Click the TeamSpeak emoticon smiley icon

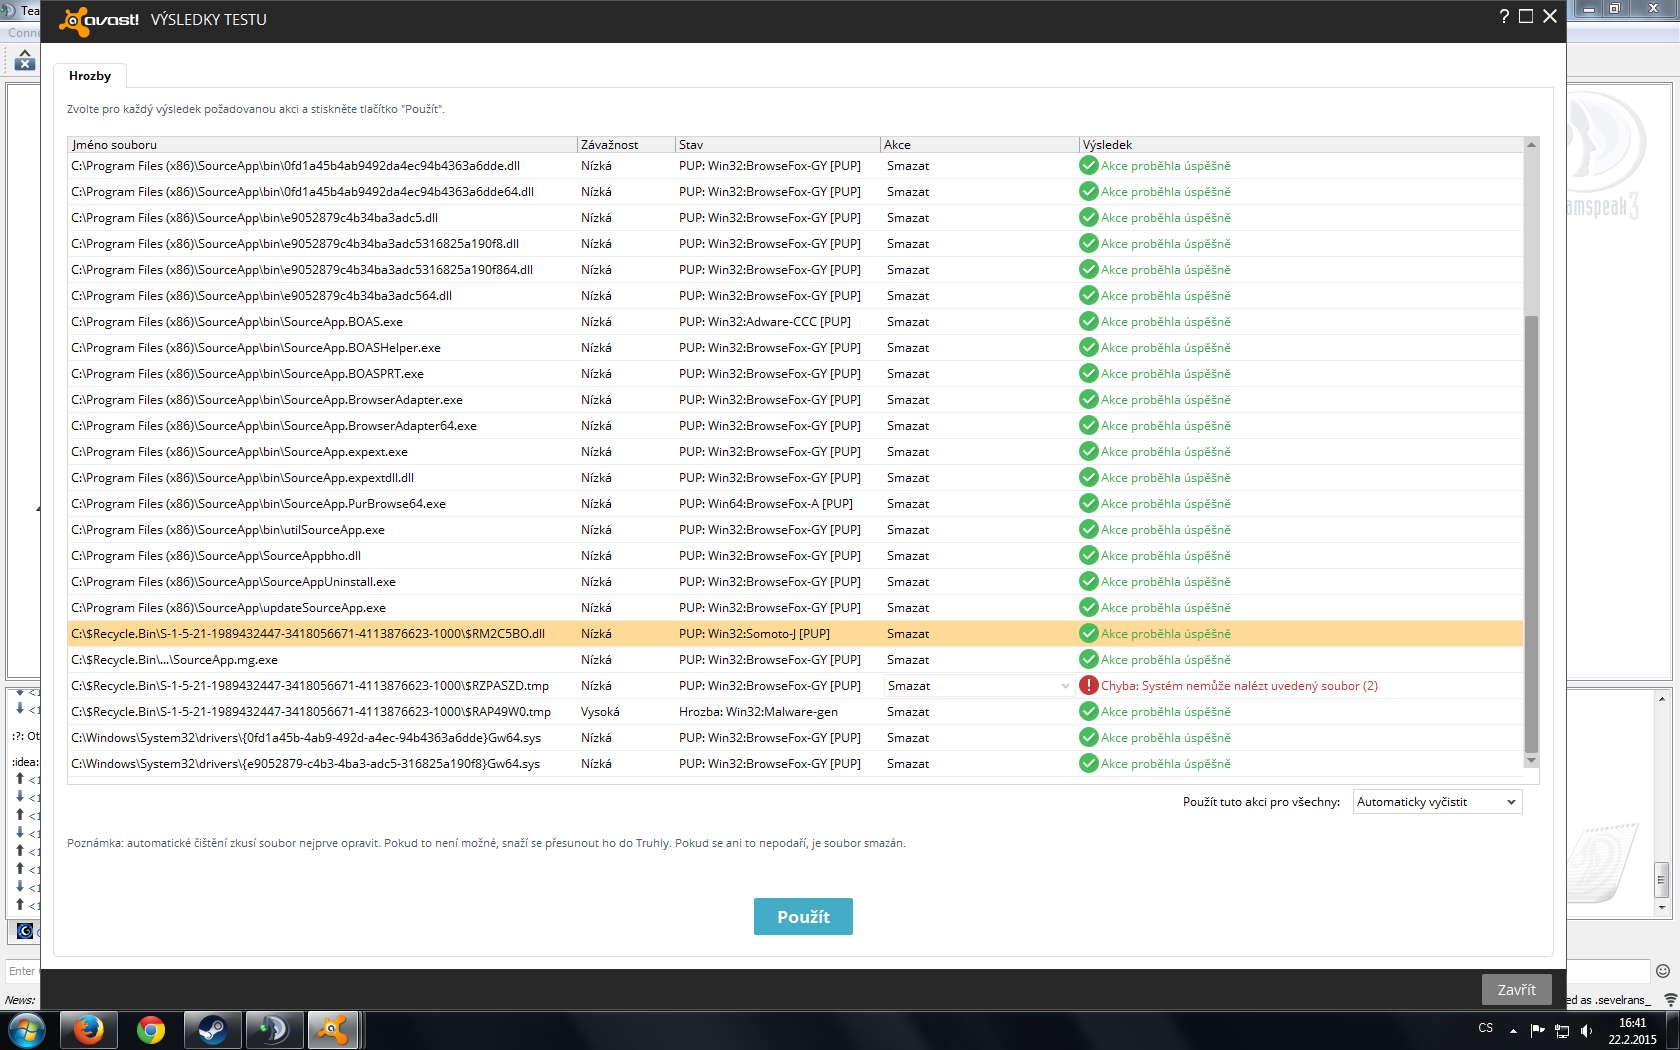(1663, 971)
